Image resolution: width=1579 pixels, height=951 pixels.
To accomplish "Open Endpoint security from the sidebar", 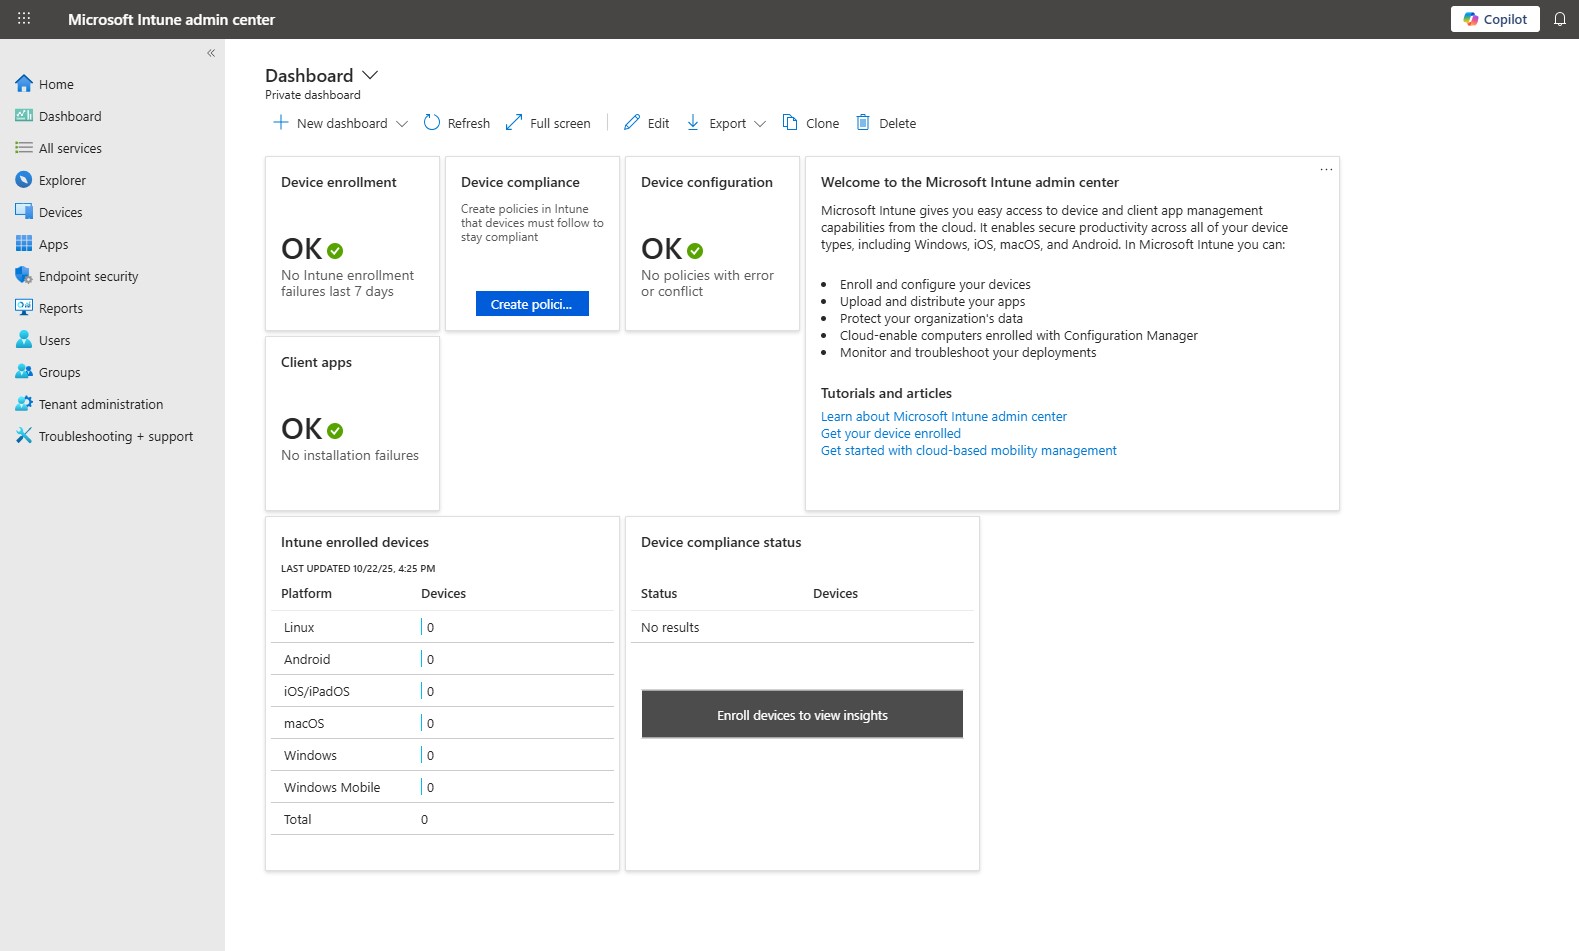I will click(88, 277).
